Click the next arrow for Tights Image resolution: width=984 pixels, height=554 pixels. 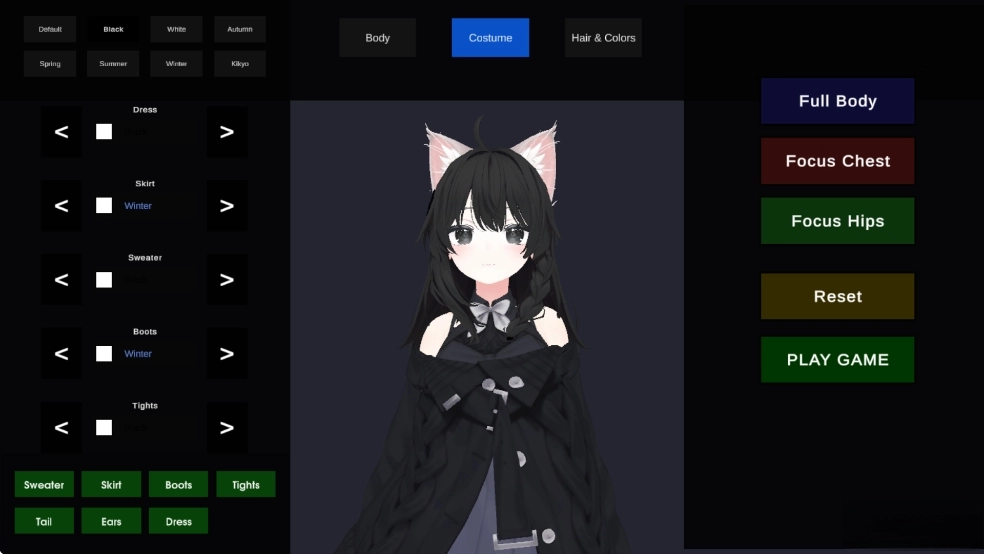[227, 428]
